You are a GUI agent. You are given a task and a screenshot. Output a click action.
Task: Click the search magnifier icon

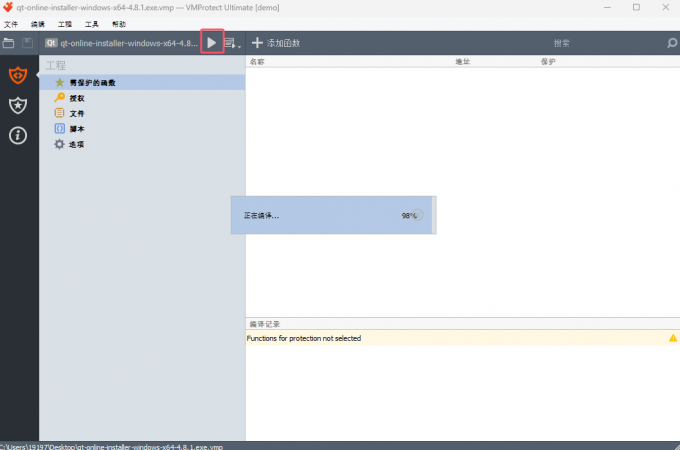671,43
